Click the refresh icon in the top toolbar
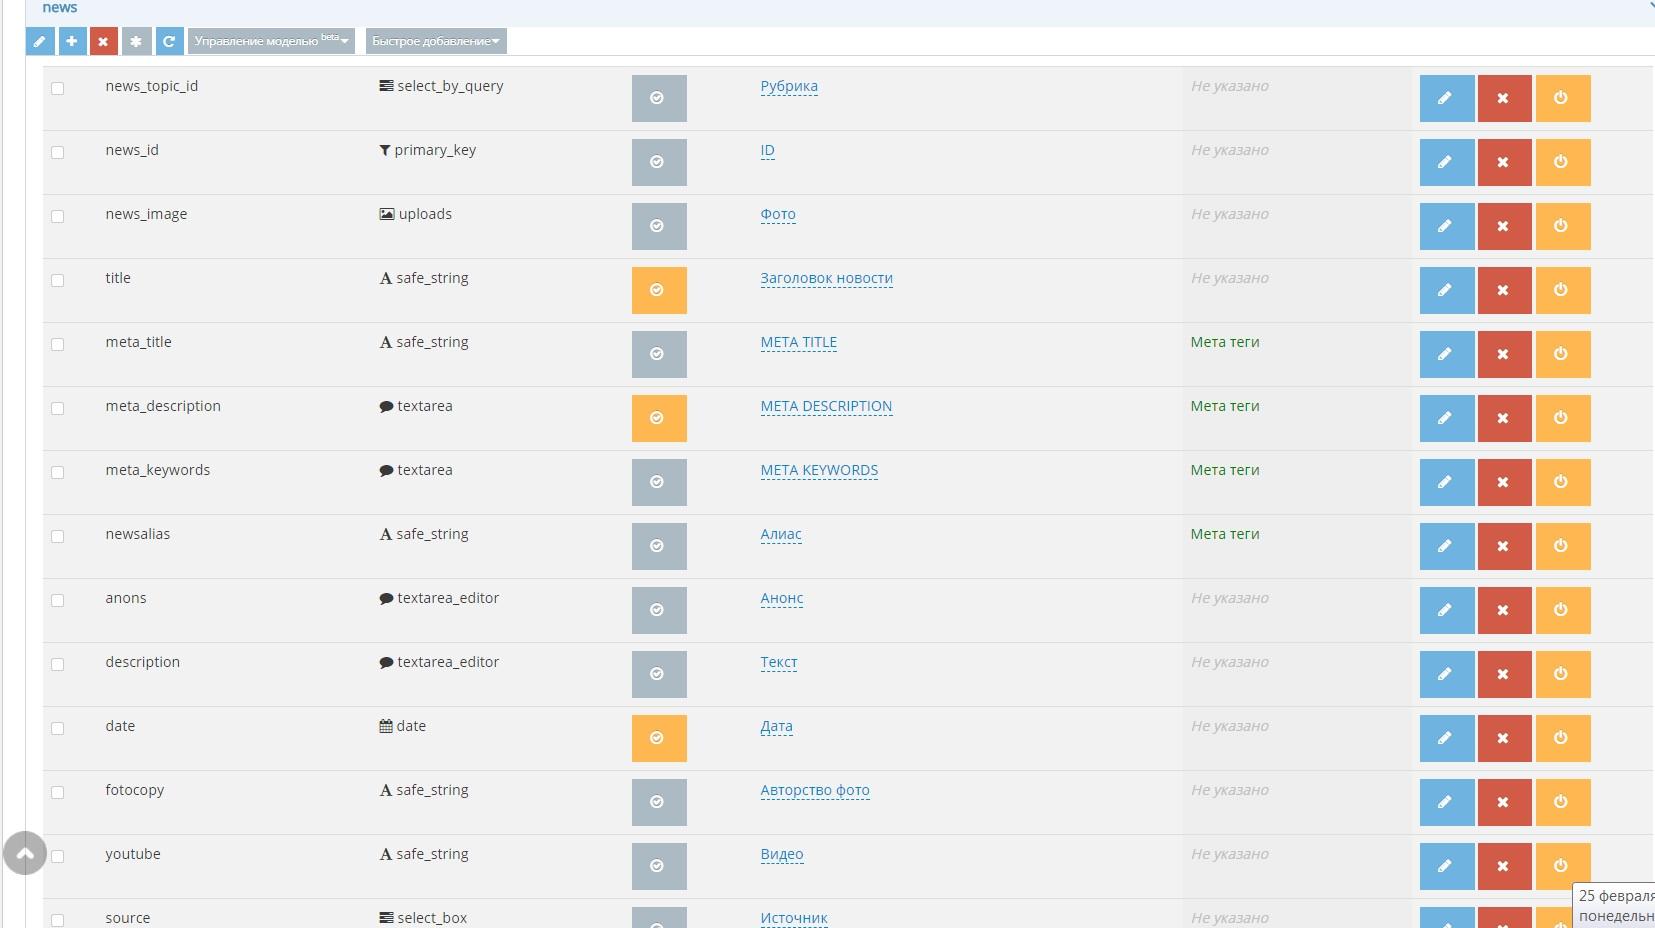 pyautogui.click(x=169, y=41)
